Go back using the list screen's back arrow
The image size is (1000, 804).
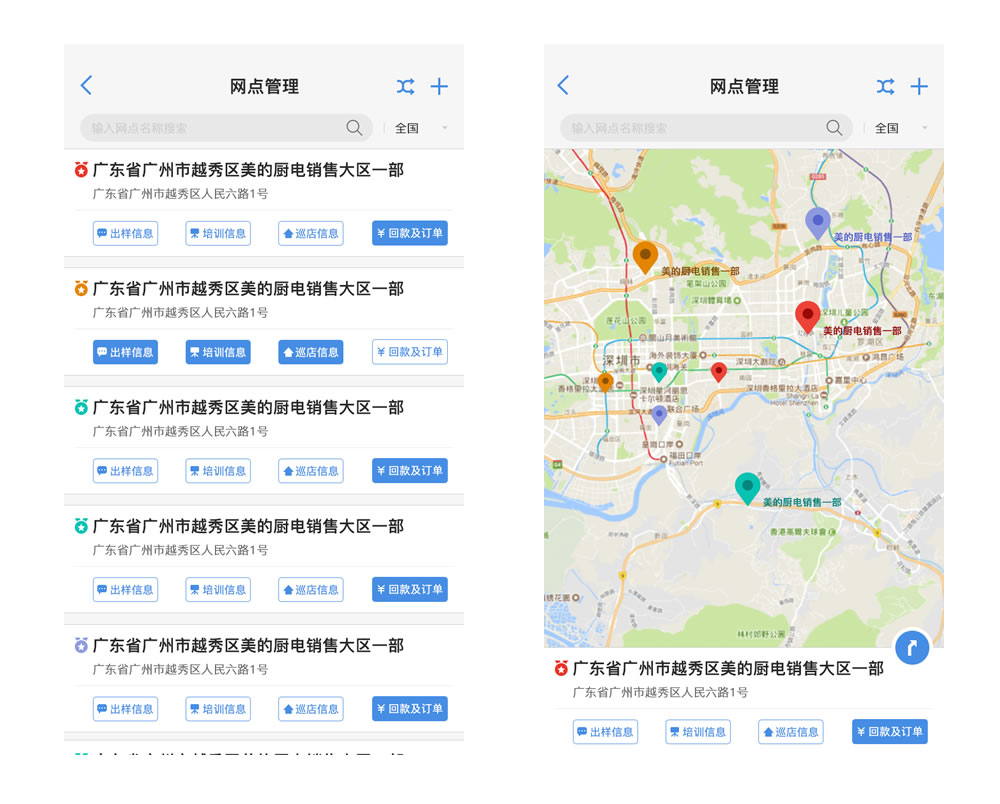(x=87, y=85)
